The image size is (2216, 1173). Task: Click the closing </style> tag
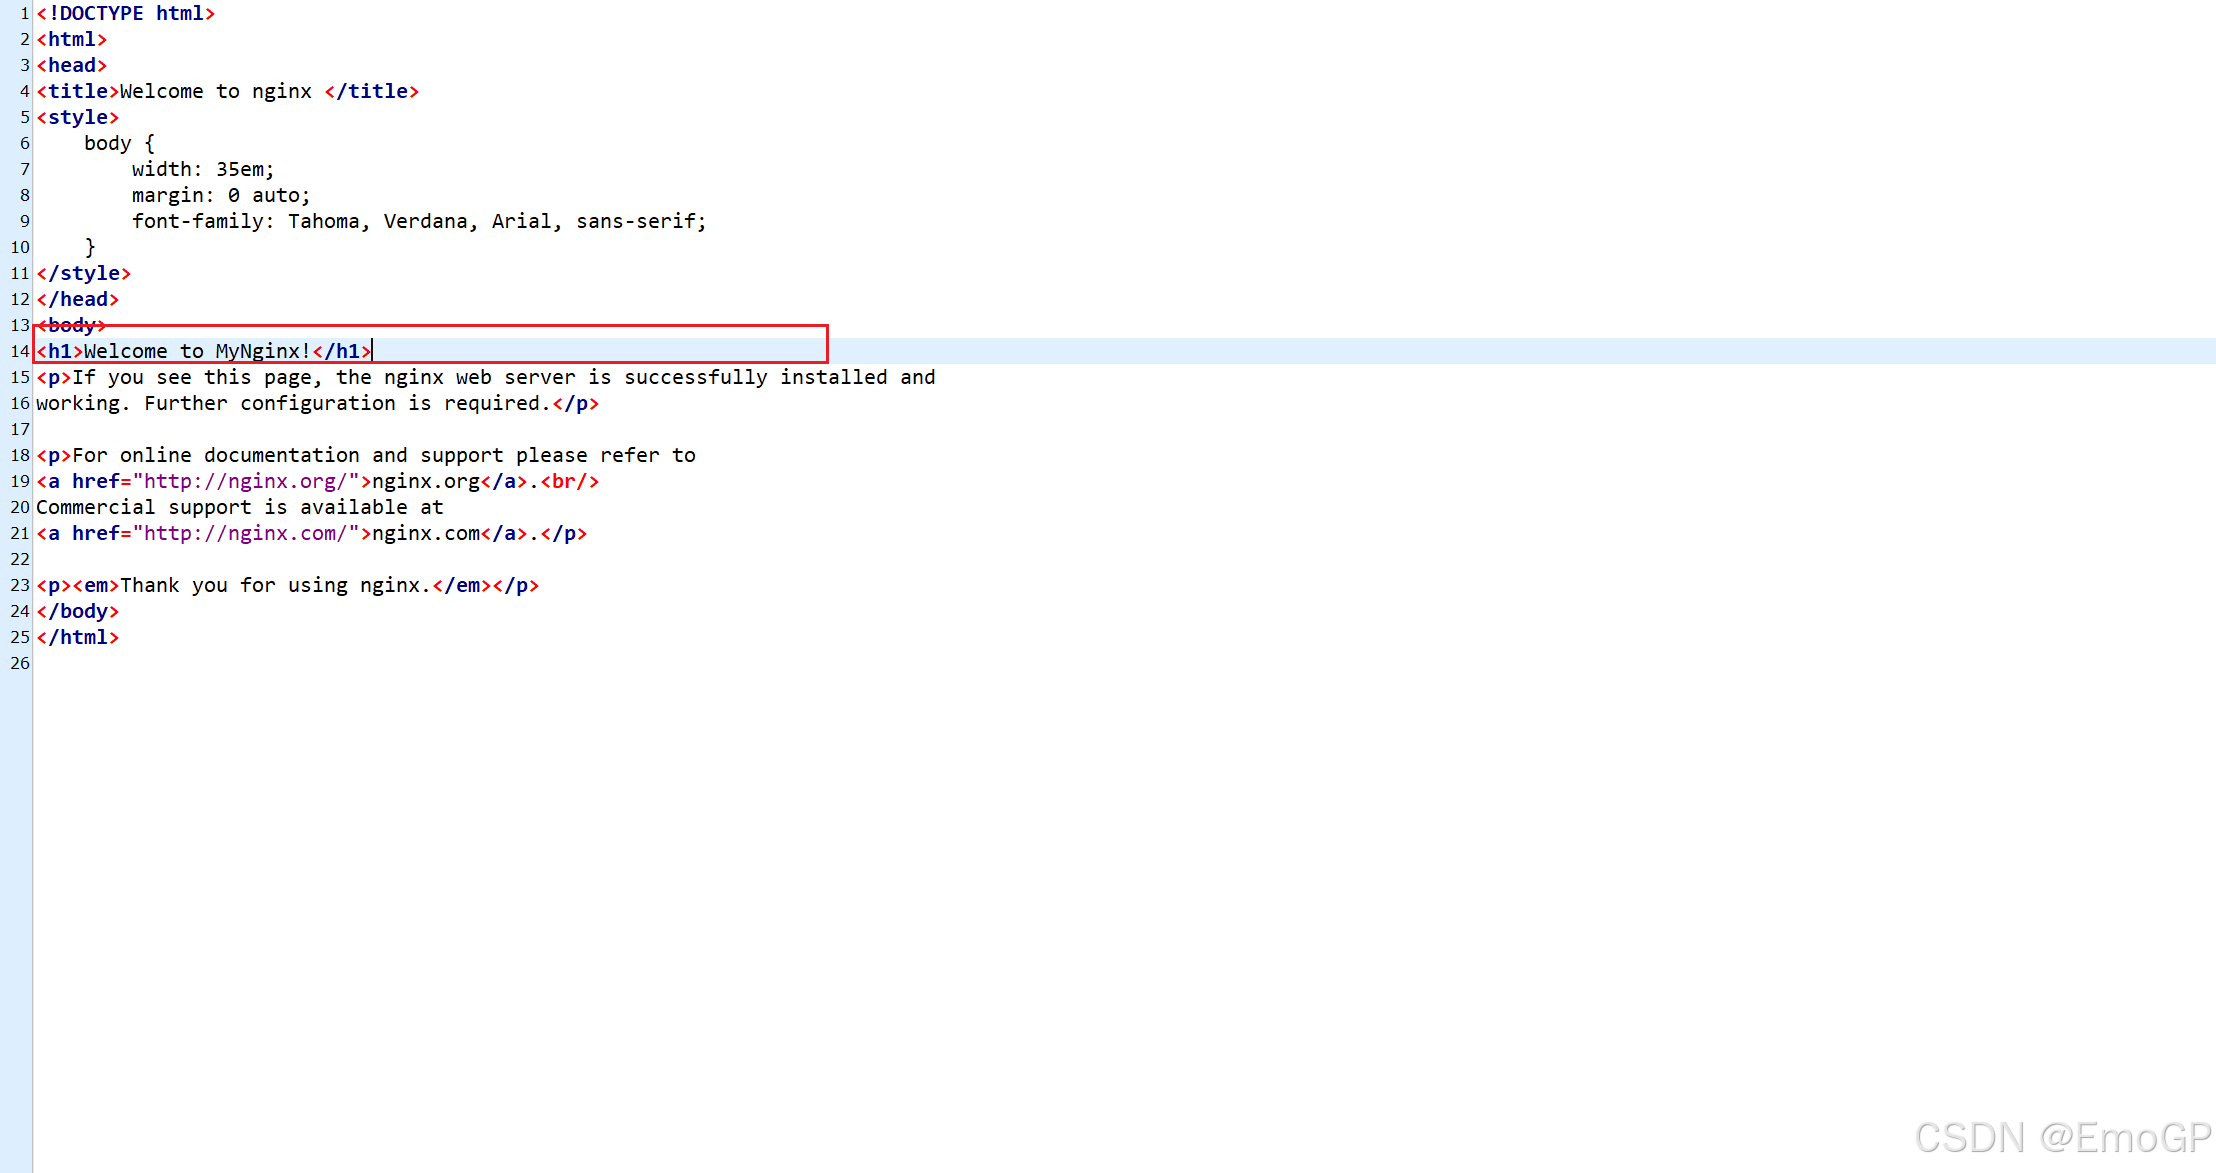84,273
